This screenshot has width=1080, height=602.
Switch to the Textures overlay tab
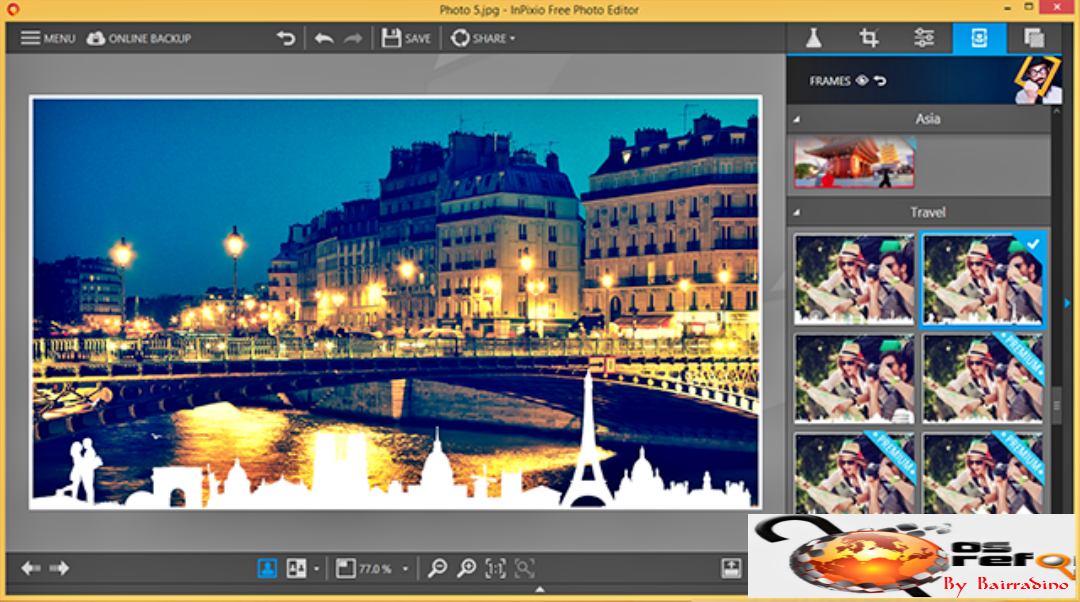click(x=1034, y=38)
